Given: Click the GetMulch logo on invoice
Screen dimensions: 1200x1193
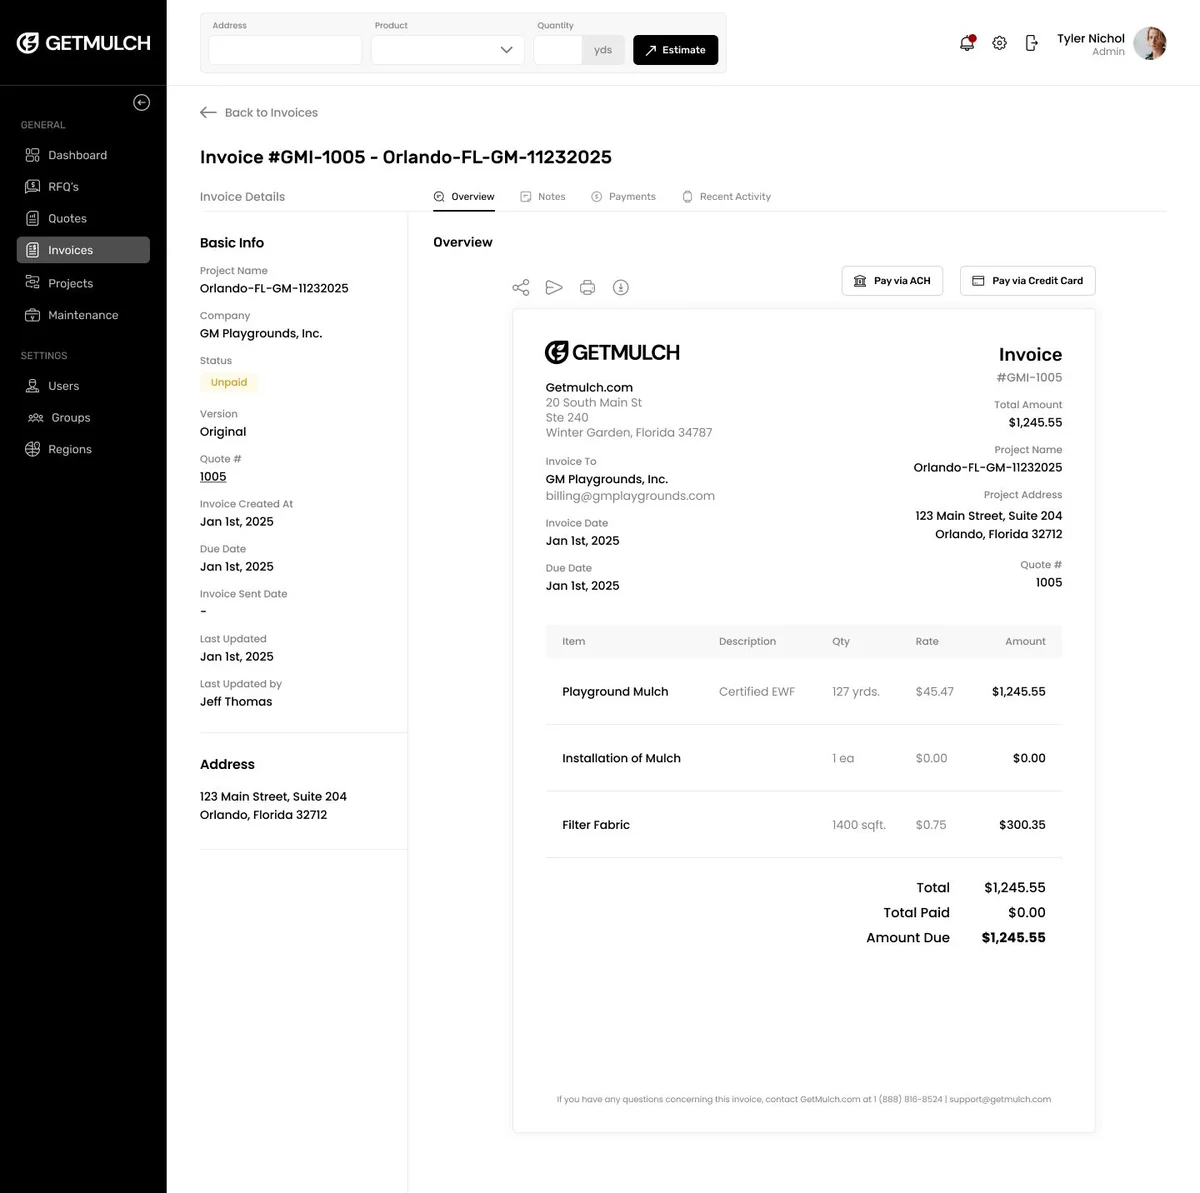Looking at the screenshot, I should 612,352.
